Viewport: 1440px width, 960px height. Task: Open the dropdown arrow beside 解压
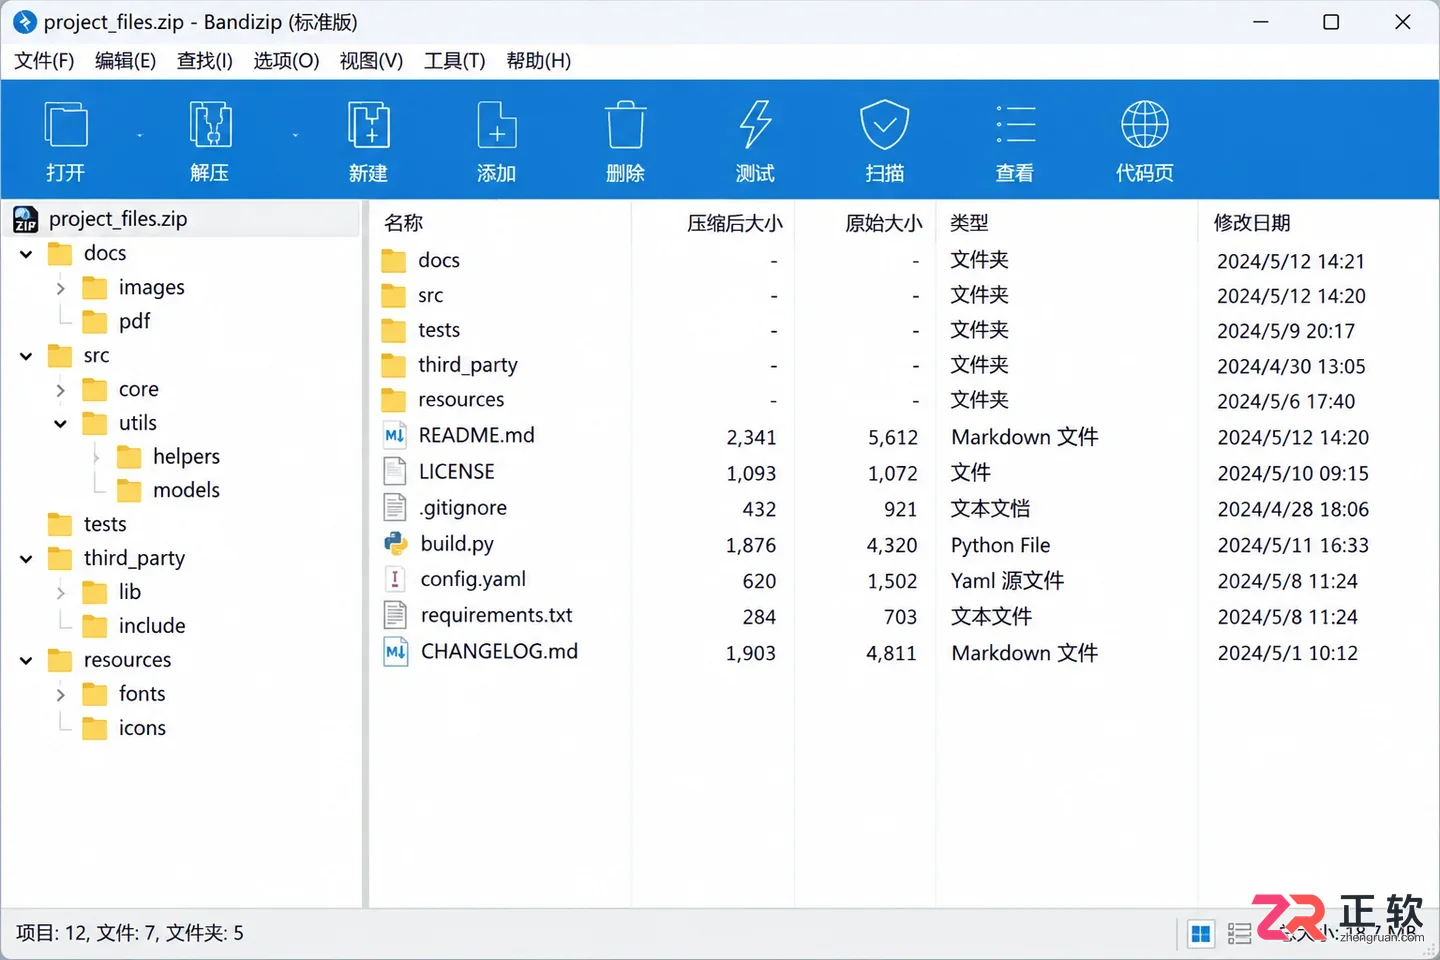tap(295, 135)
